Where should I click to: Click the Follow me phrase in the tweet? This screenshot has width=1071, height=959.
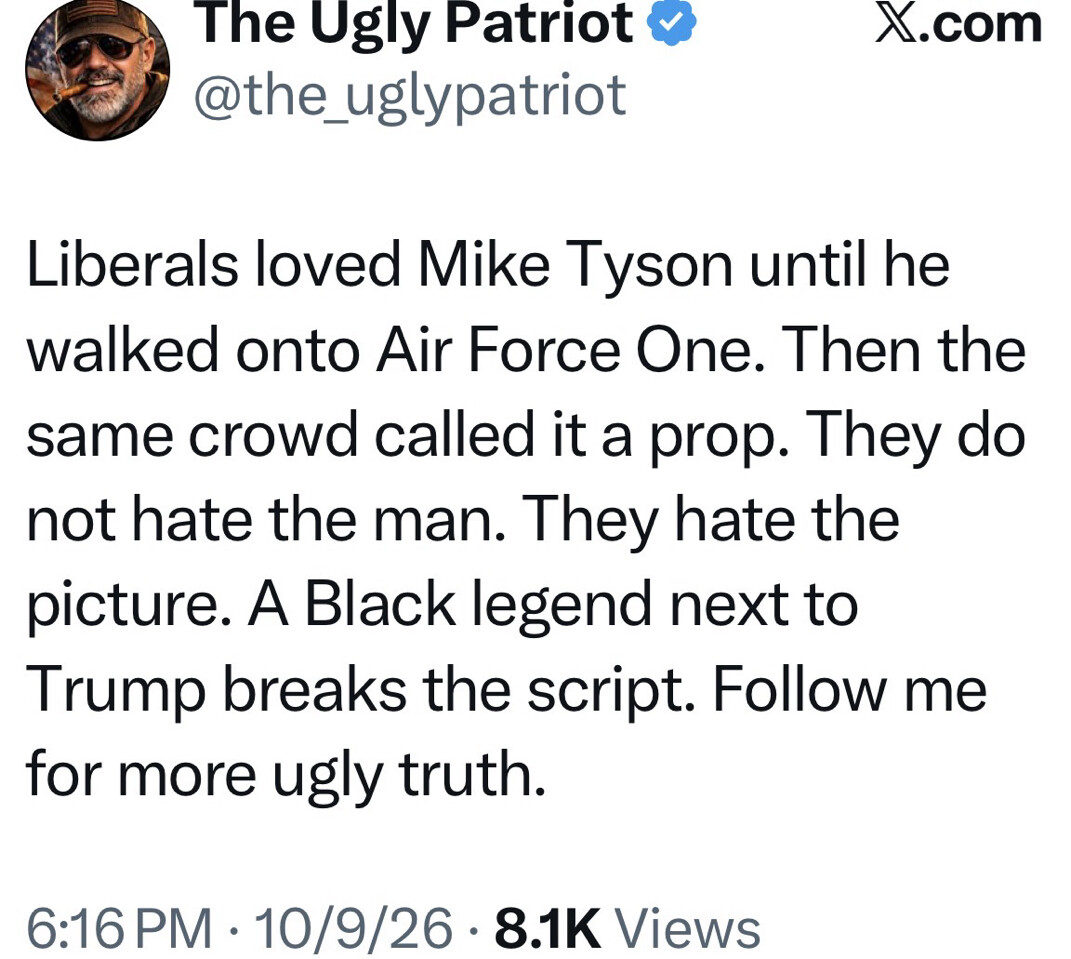850,689
